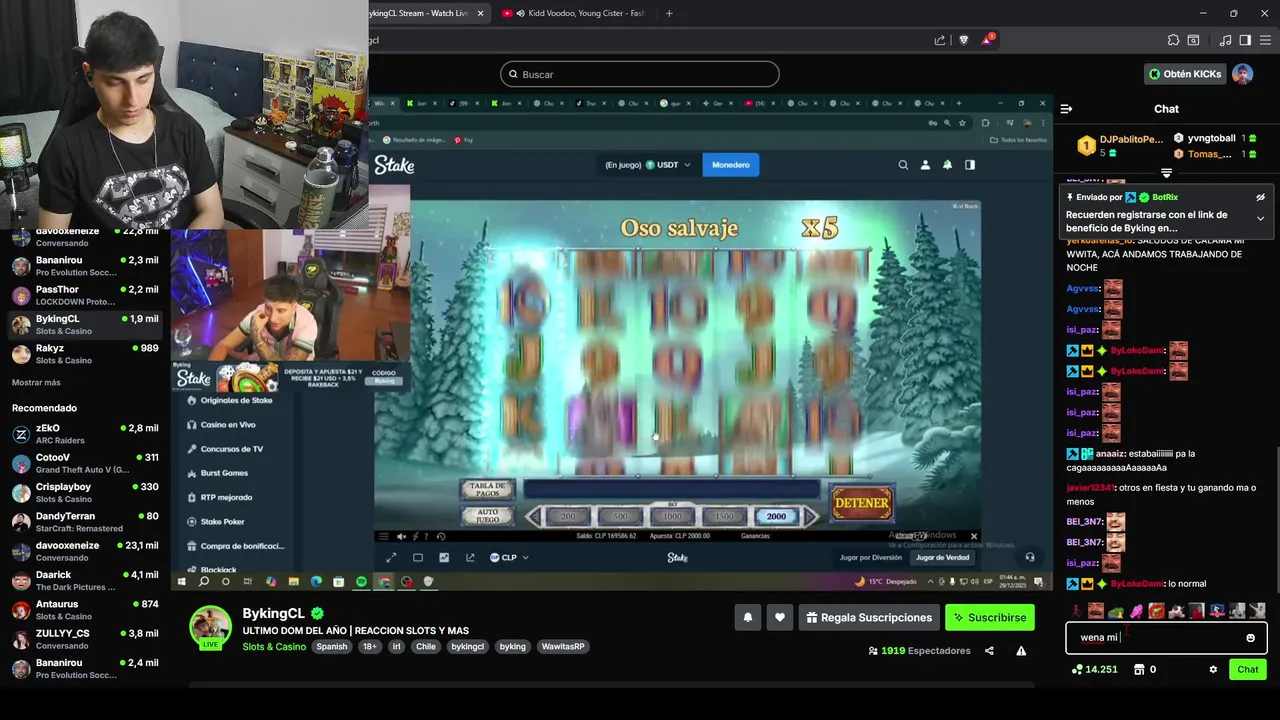1280x720 pixels.
Task: Collapse chat panel with arrow icon
Action: point(1066,109)
